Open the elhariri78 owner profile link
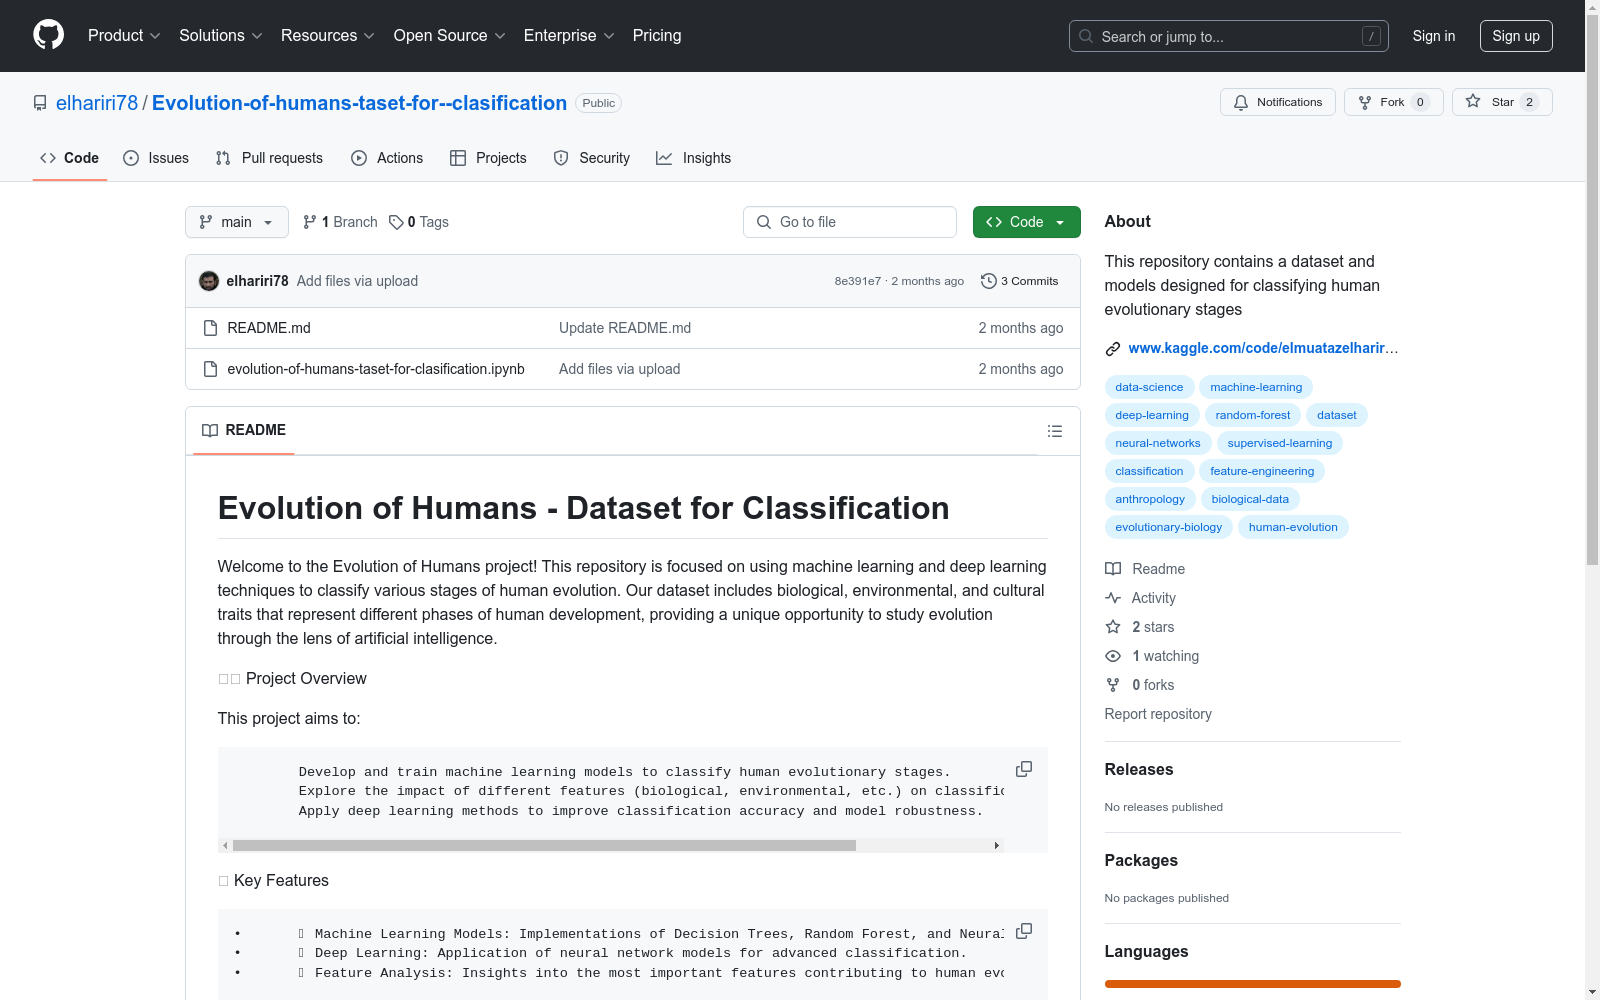 coord(97,103)
